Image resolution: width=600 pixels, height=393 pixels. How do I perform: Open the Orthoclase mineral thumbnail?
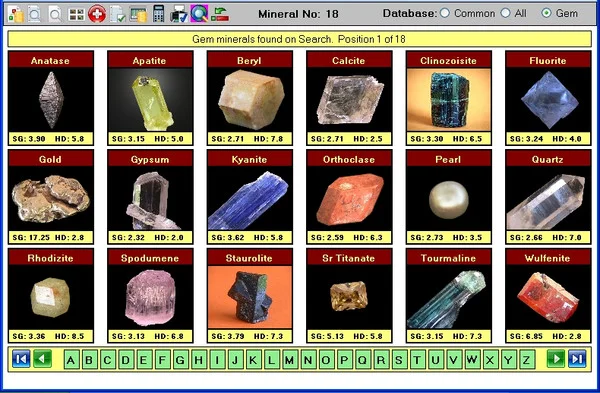coord(349,197)
